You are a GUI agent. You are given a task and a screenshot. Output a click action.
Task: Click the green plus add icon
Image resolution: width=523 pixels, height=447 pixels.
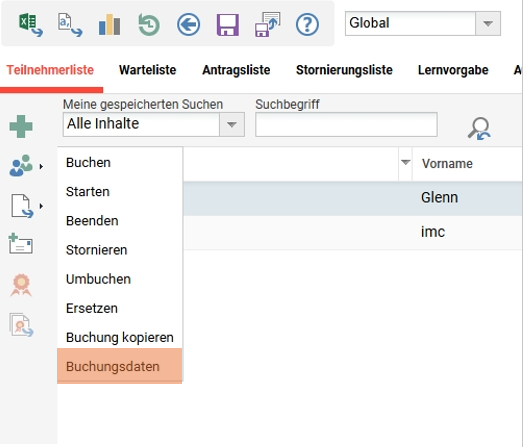pyautogui.click(x=21, y=126)
